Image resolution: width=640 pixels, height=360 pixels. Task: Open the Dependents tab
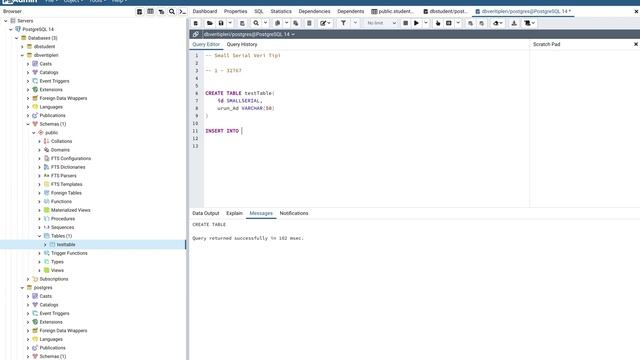point(351,11)
